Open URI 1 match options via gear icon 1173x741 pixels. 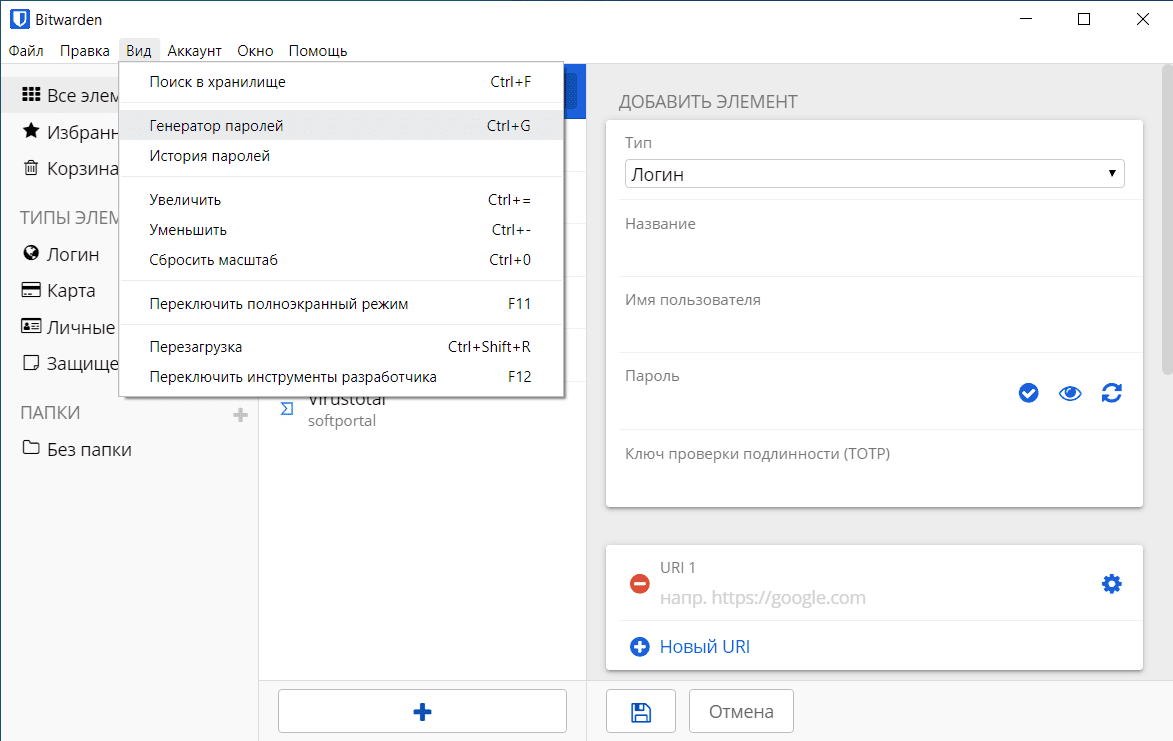click(x=1112, y=583)
